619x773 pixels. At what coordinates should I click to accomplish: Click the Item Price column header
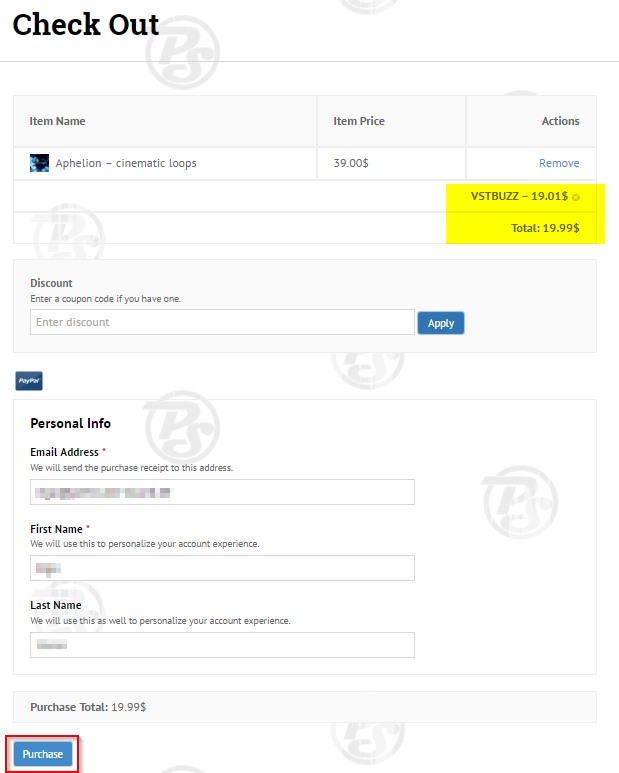[359, 121]
